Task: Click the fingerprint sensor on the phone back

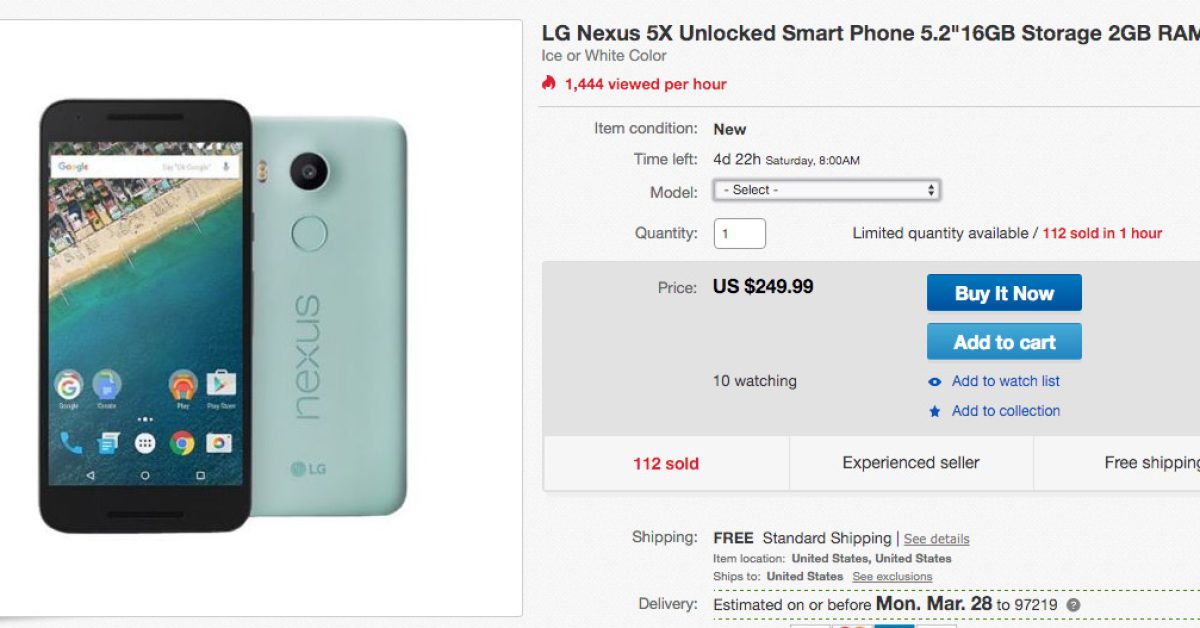Action: [310, 235]
